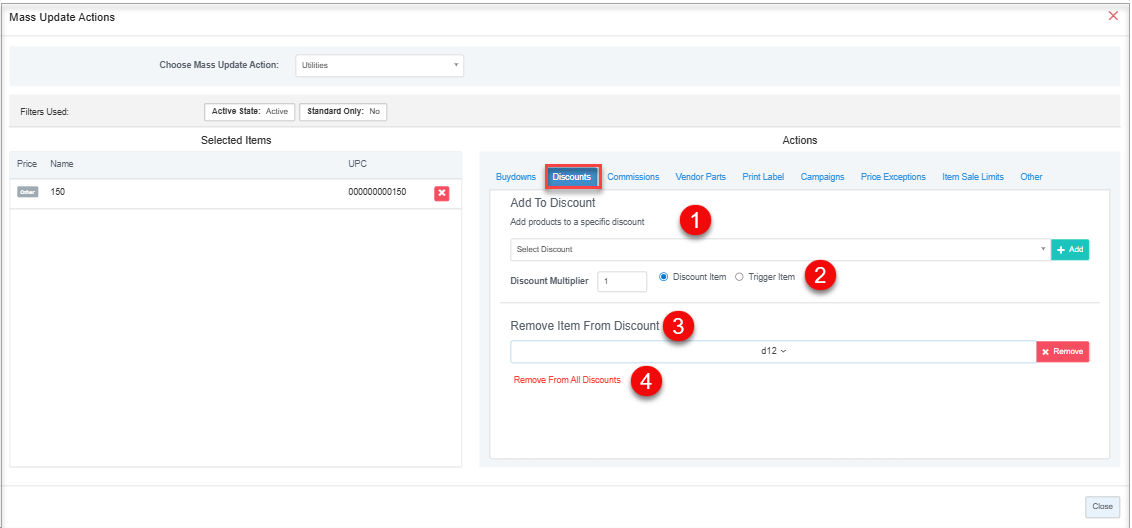Select the Discount Item radio button
Image resolution: width=1132 pixels, height=528 pixels.
[664, 277]
